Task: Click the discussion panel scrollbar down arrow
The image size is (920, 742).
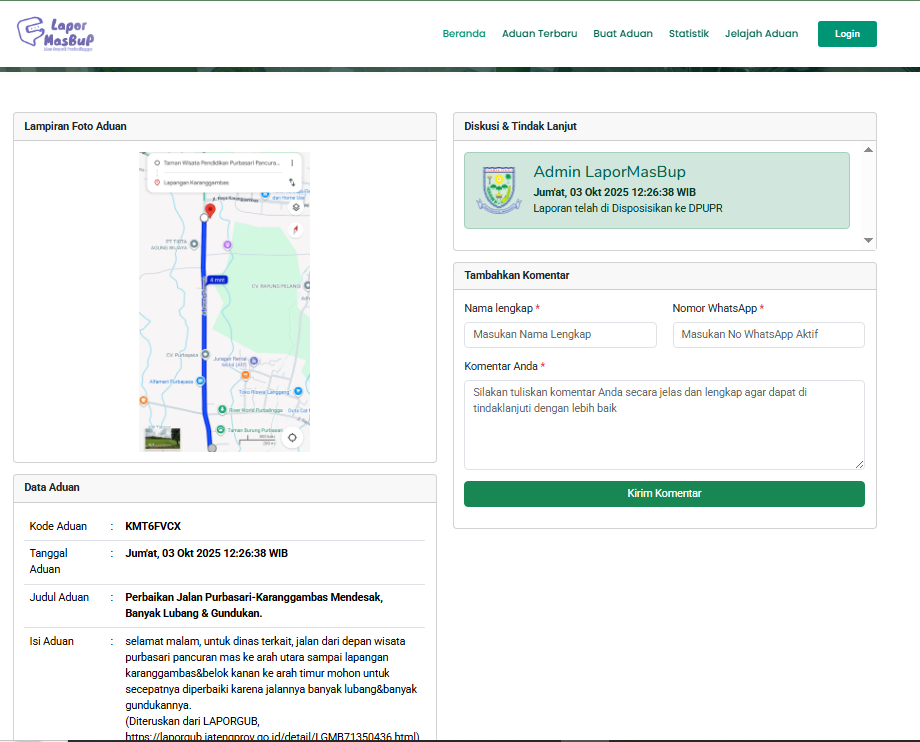Action: [868, 241]
